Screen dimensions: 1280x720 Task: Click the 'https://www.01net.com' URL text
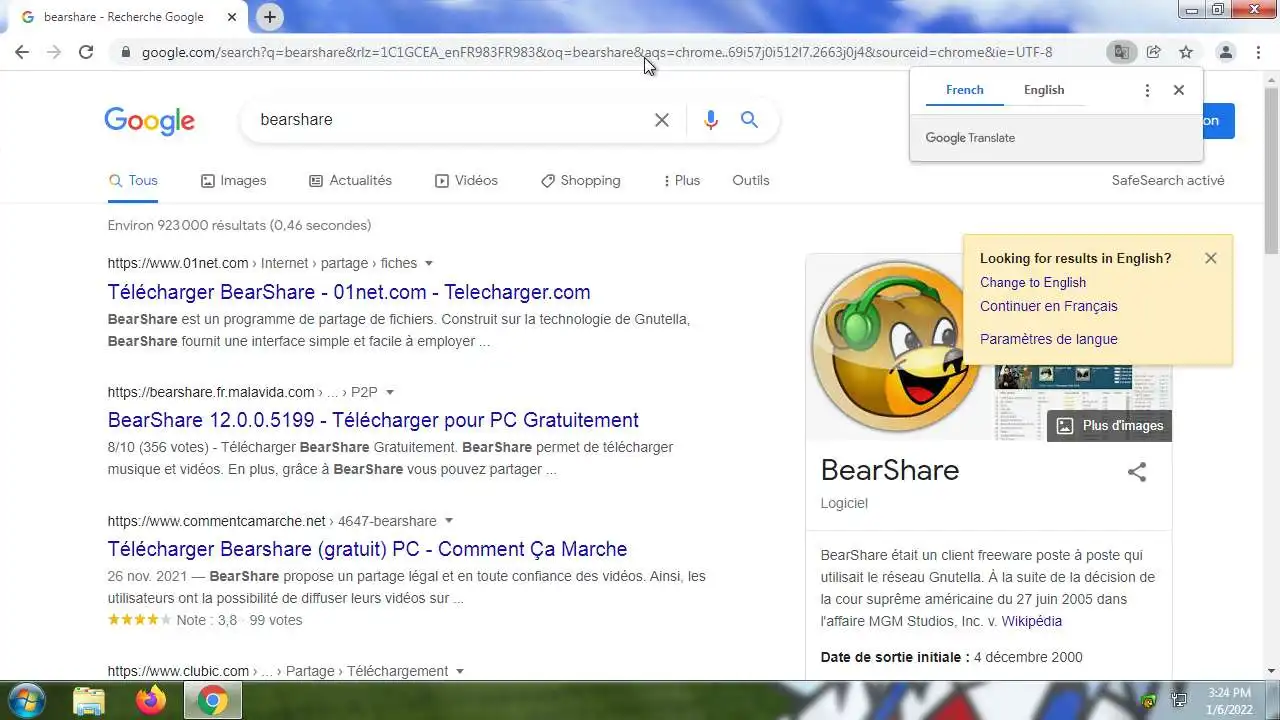pos(178,264)
